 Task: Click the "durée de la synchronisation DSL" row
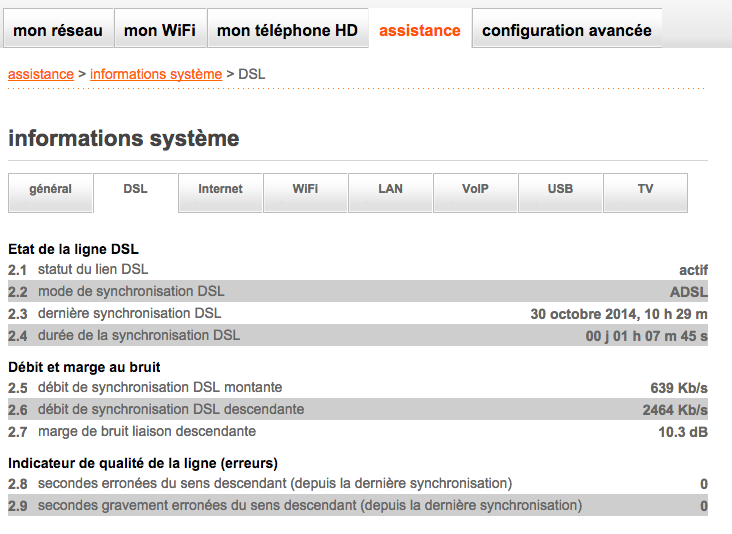(x=138, y=335)
